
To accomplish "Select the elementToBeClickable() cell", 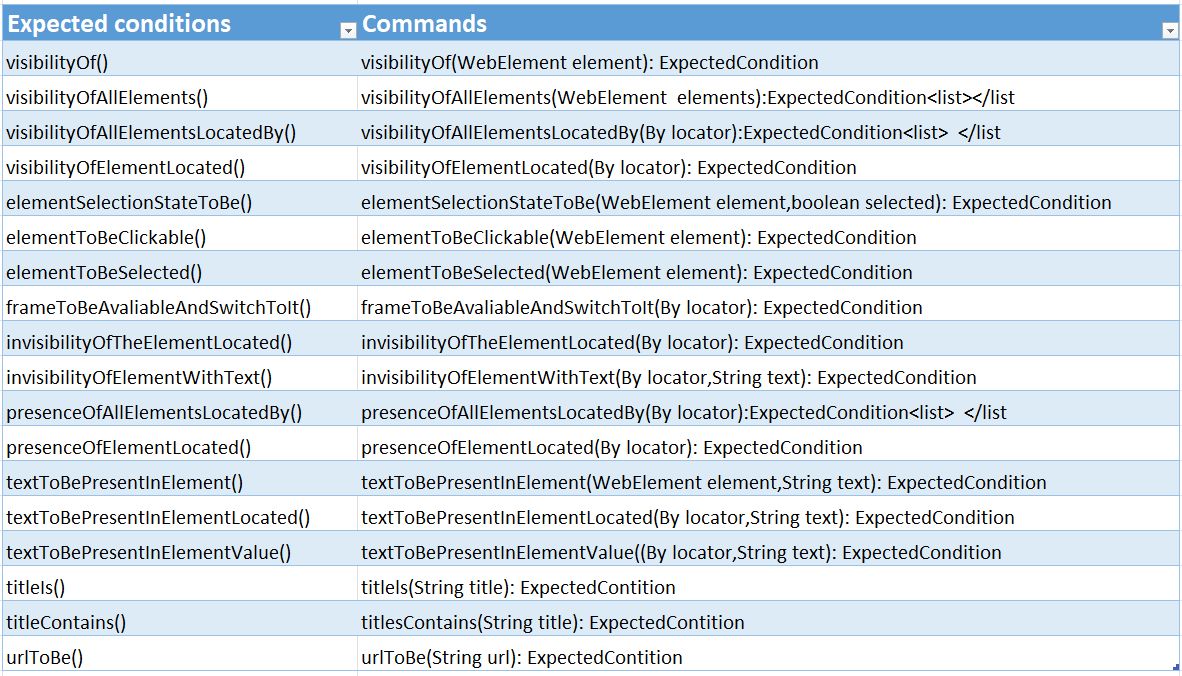I will click(179, 237).
